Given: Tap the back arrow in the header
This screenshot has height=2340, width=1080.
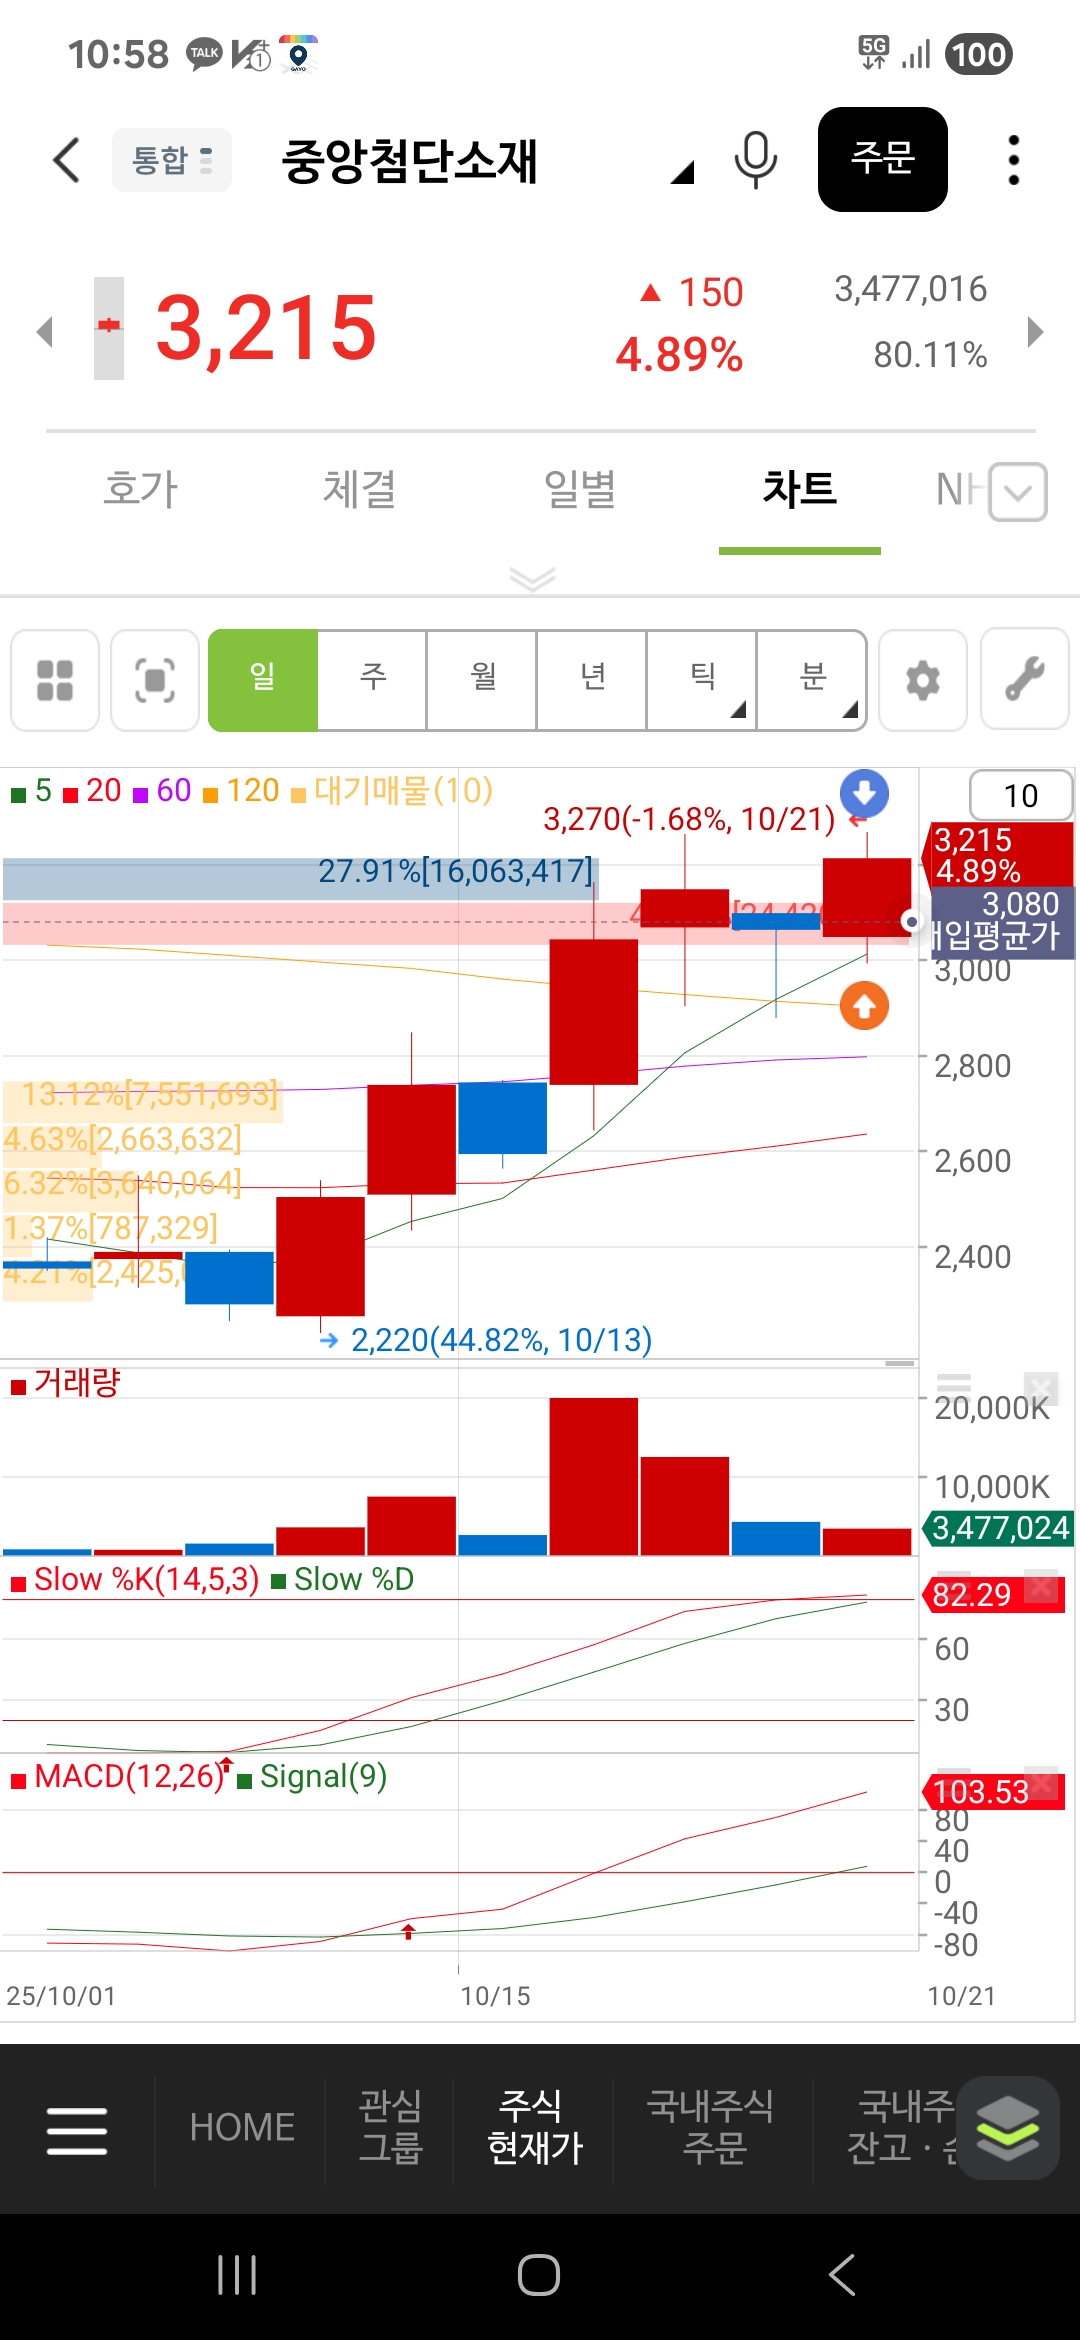Looking at the screenshot, I should click(66, 160).
